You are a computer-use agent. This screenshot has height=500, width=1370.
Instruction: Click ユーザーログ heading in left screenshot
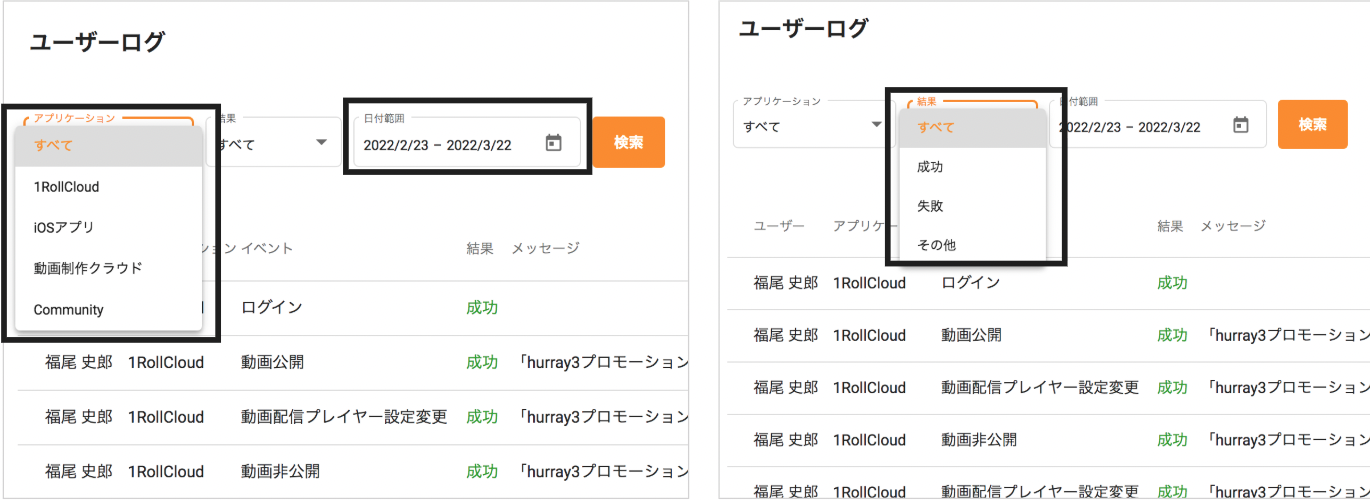click(x=96, y=42)
